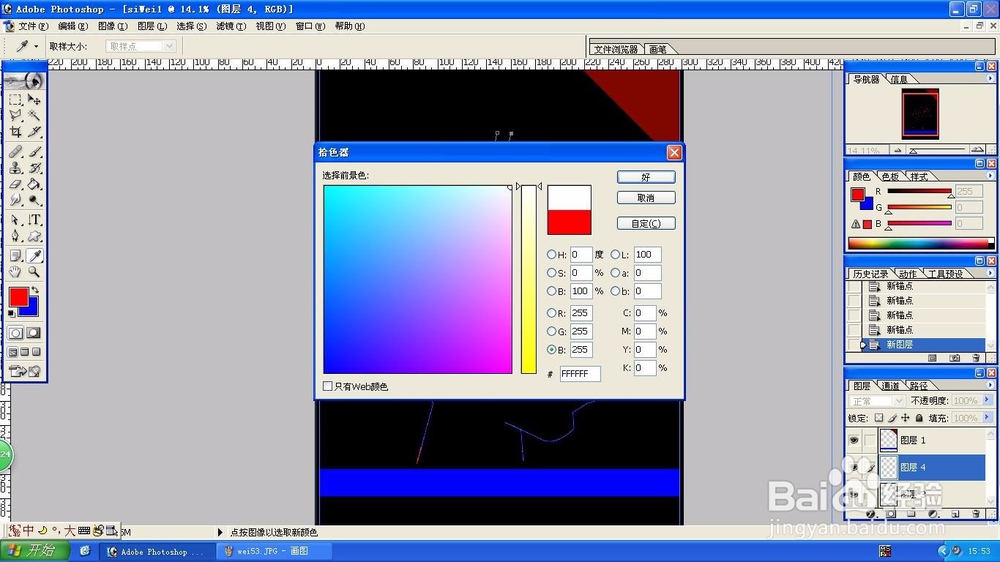1000x562 pixels.
Task: Select the Type tool
Action: (x=34, y=220)
